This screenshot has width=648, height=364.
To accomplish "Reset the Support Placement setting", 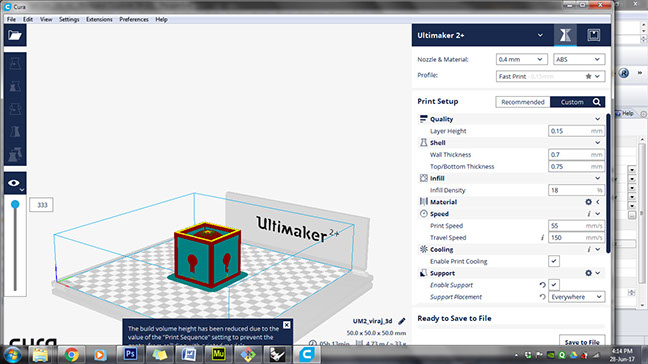I will click(x=542, y=297).
